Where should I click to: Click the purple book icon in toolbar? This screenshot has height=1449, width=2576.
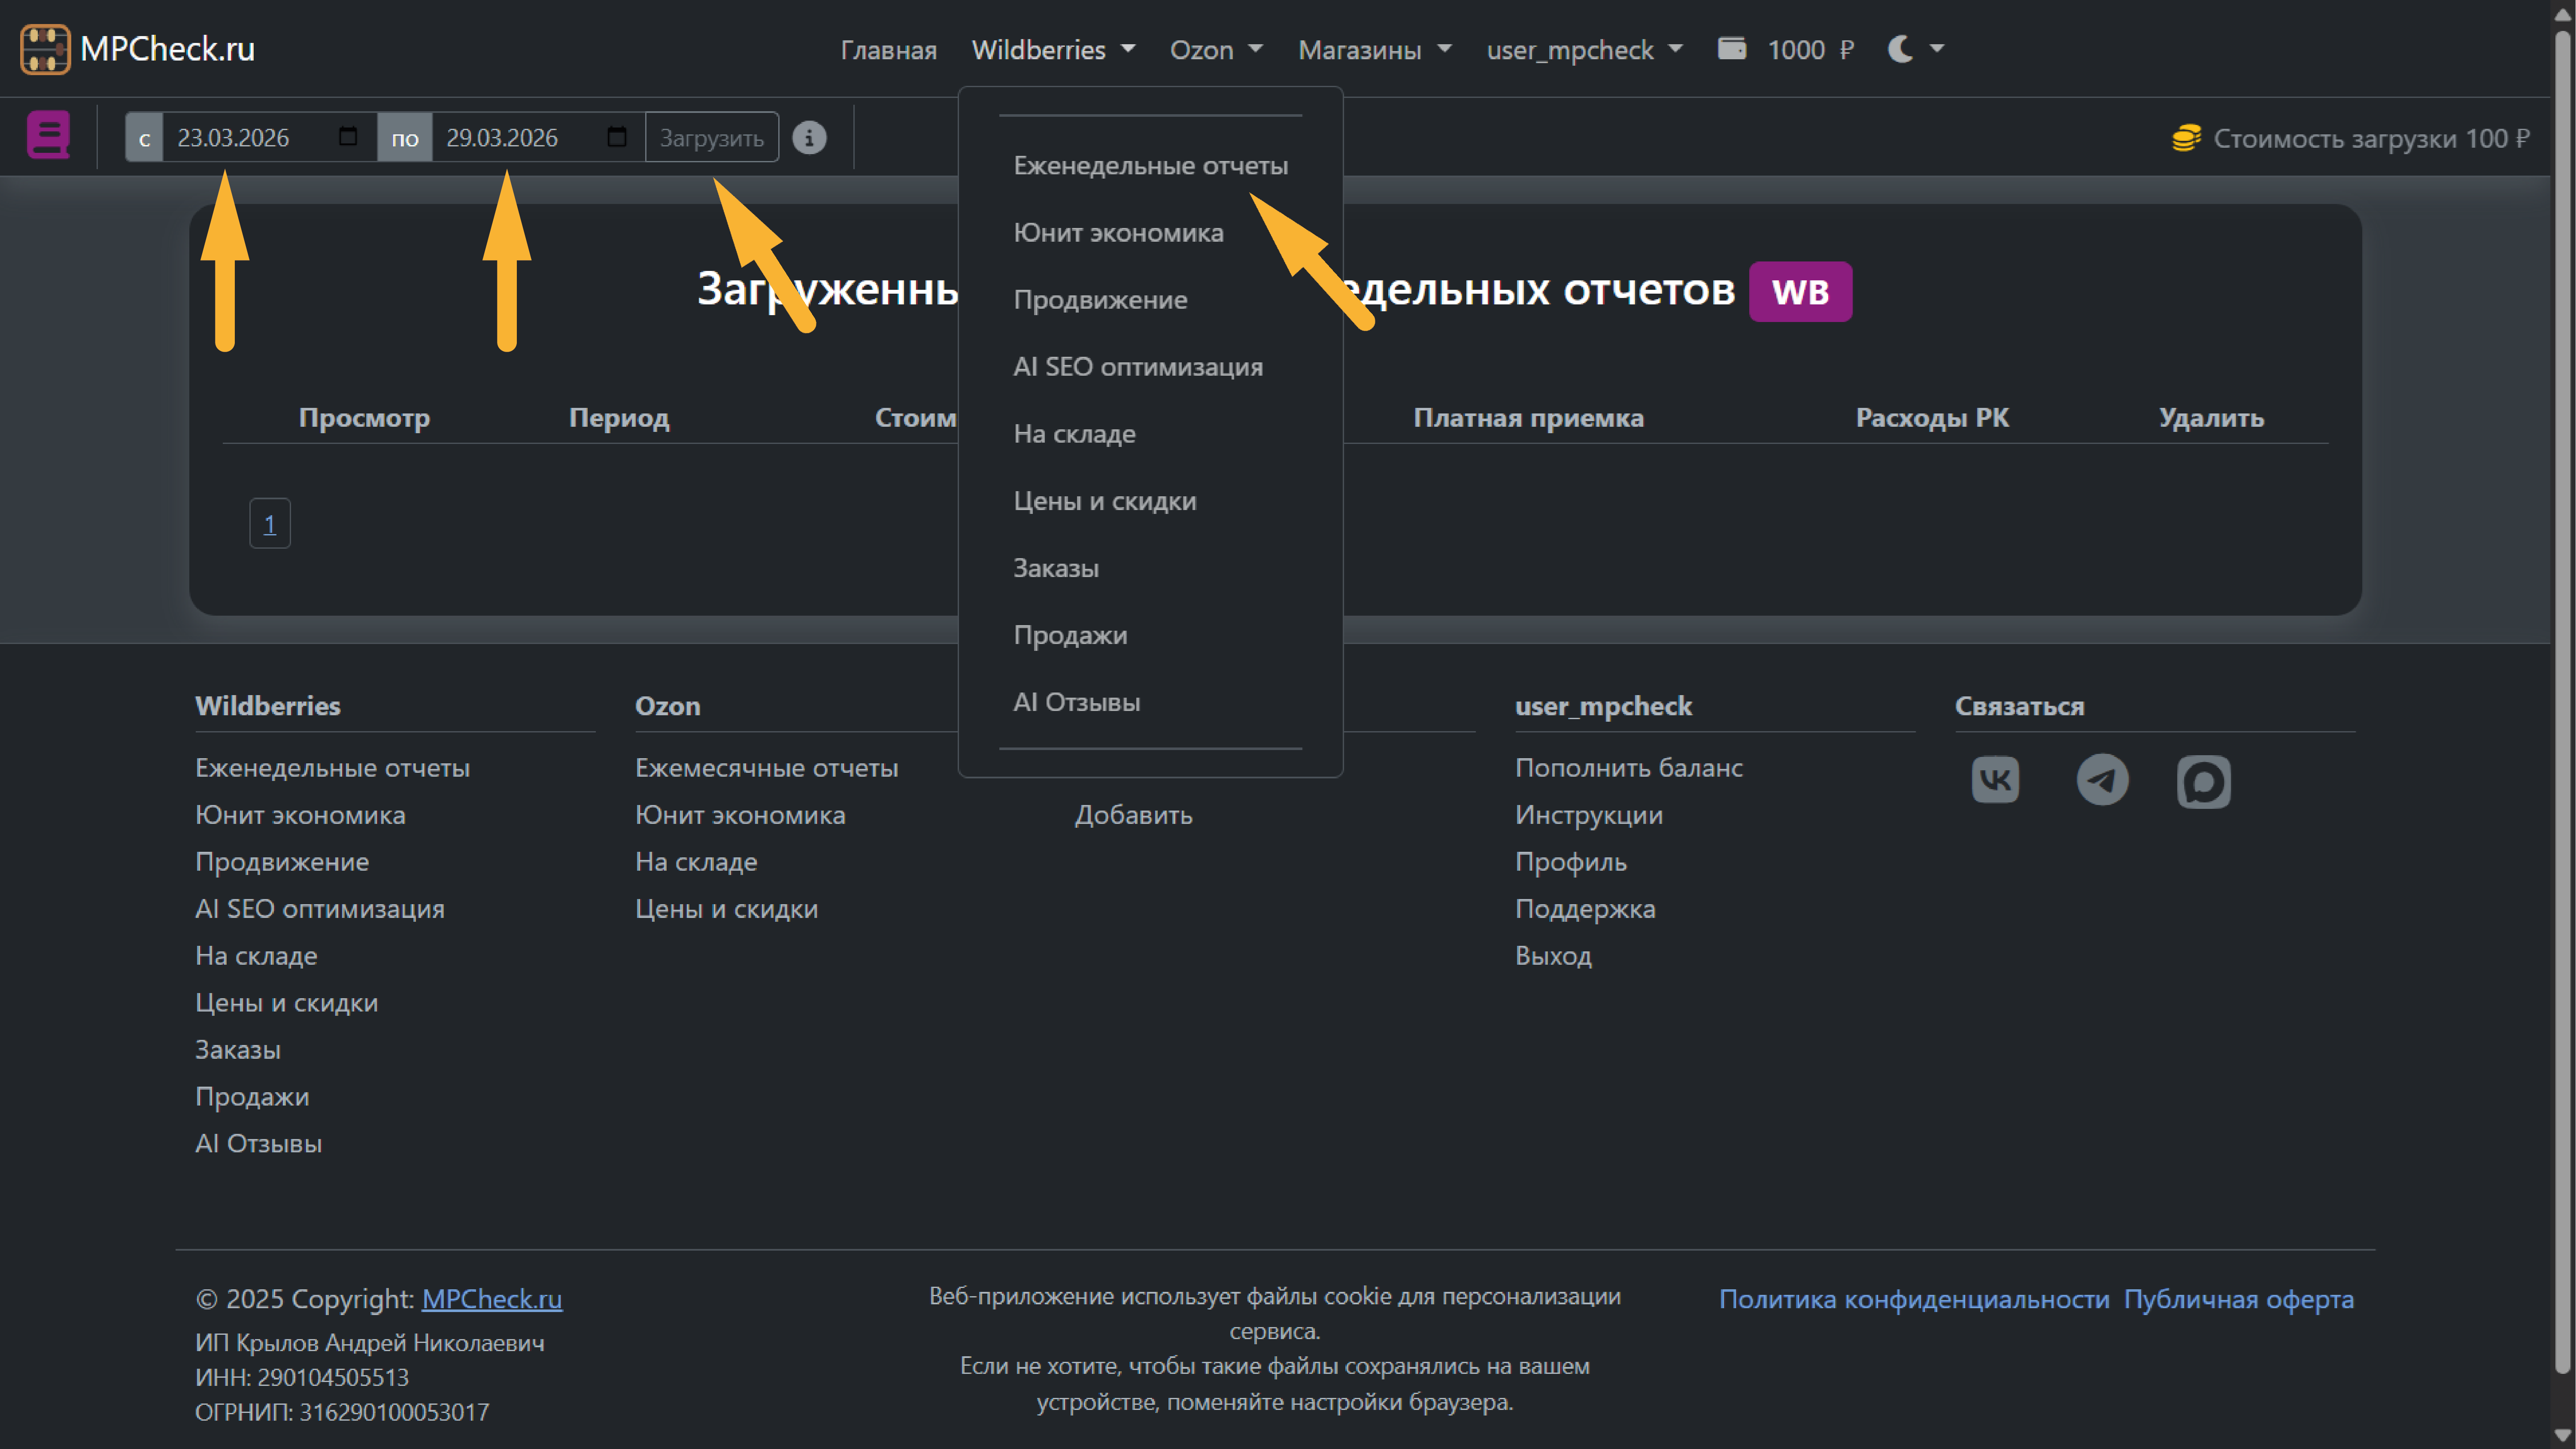click(48, 135)
